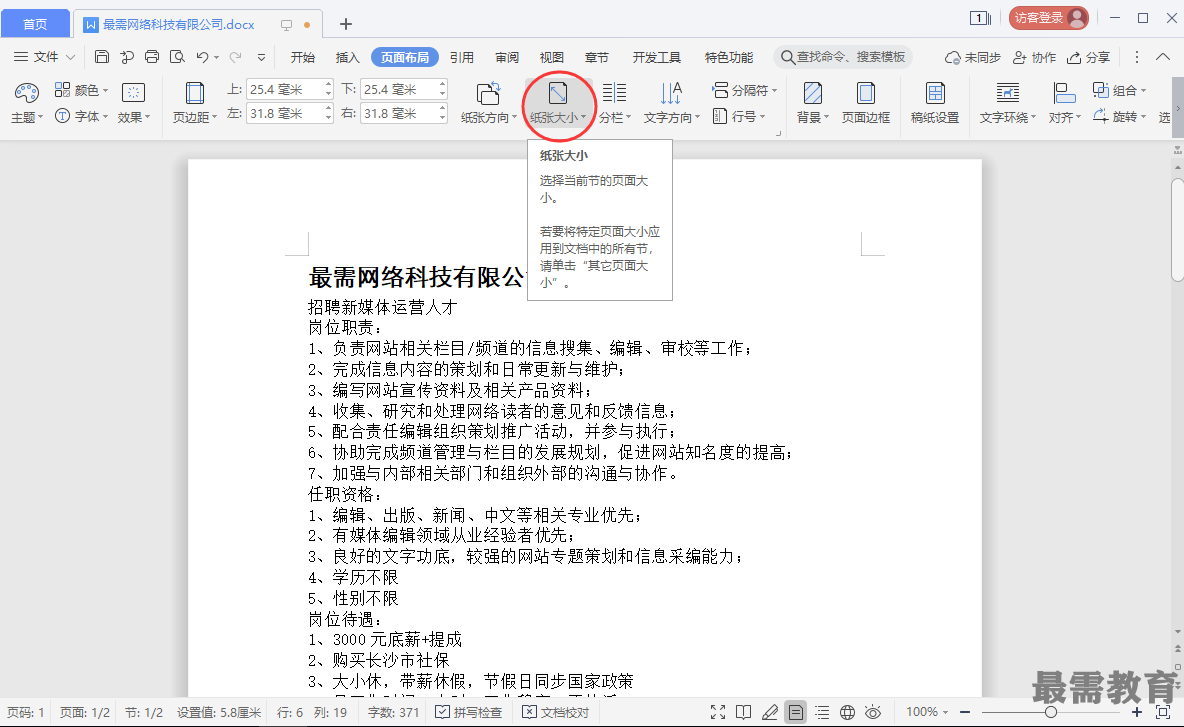
Task: Switch to reading layout view icon
Action: pyautogui.click(x=744, y=712)
